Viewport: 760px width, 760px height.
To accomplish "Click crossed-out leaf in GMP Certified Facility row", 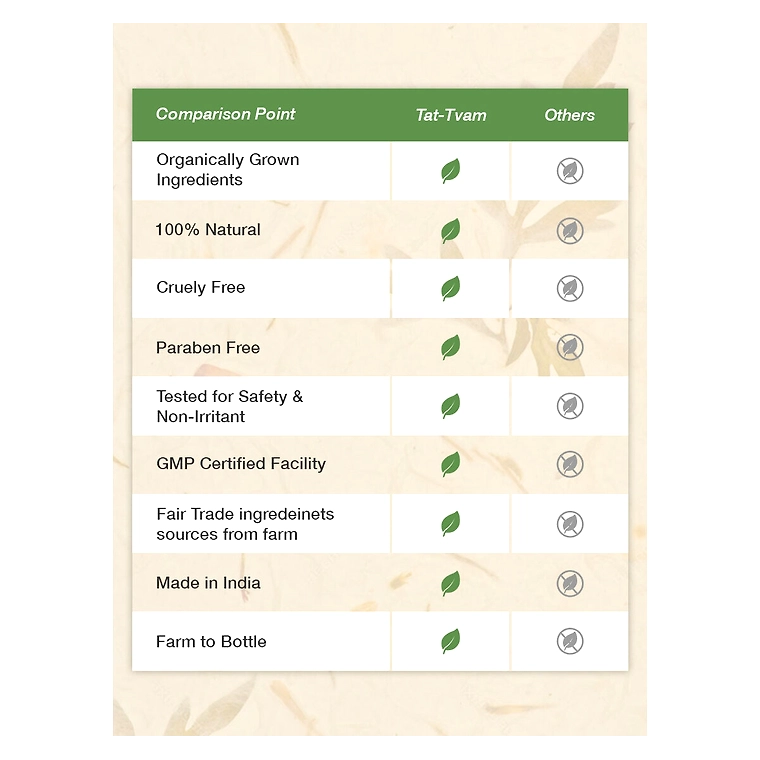I will (570, 464).
